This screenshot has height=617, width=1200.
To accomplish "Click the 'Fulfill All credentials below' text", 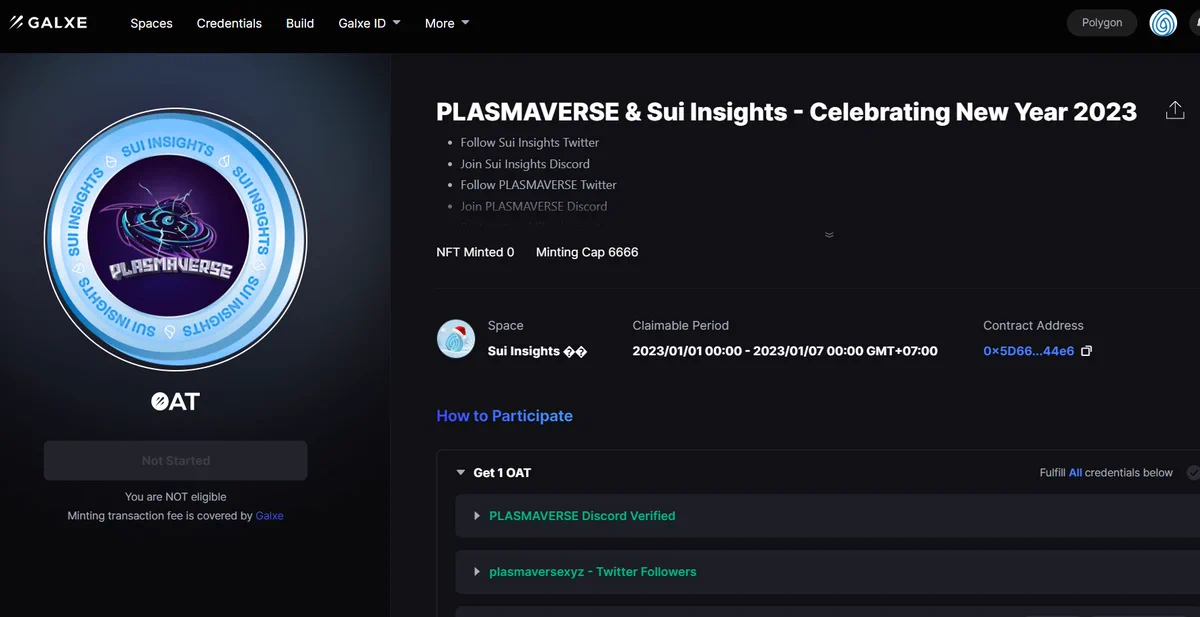I will point(1106,473).
